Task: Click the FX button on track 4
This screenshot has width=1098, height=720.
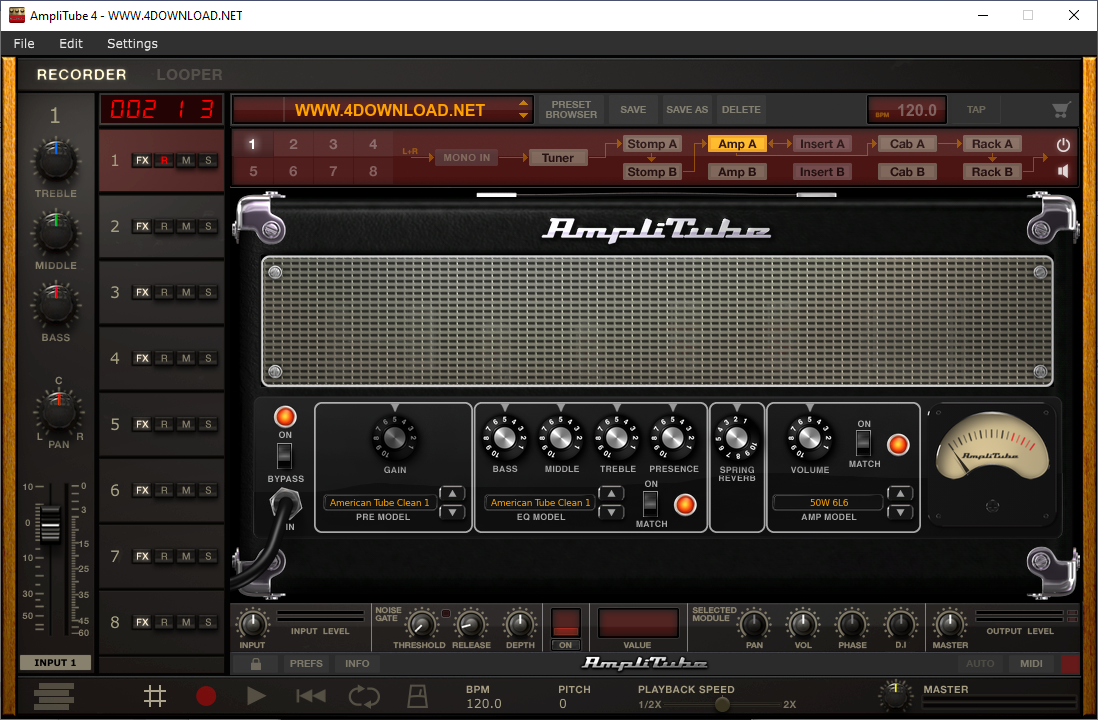Action: (x=142, y=359)
